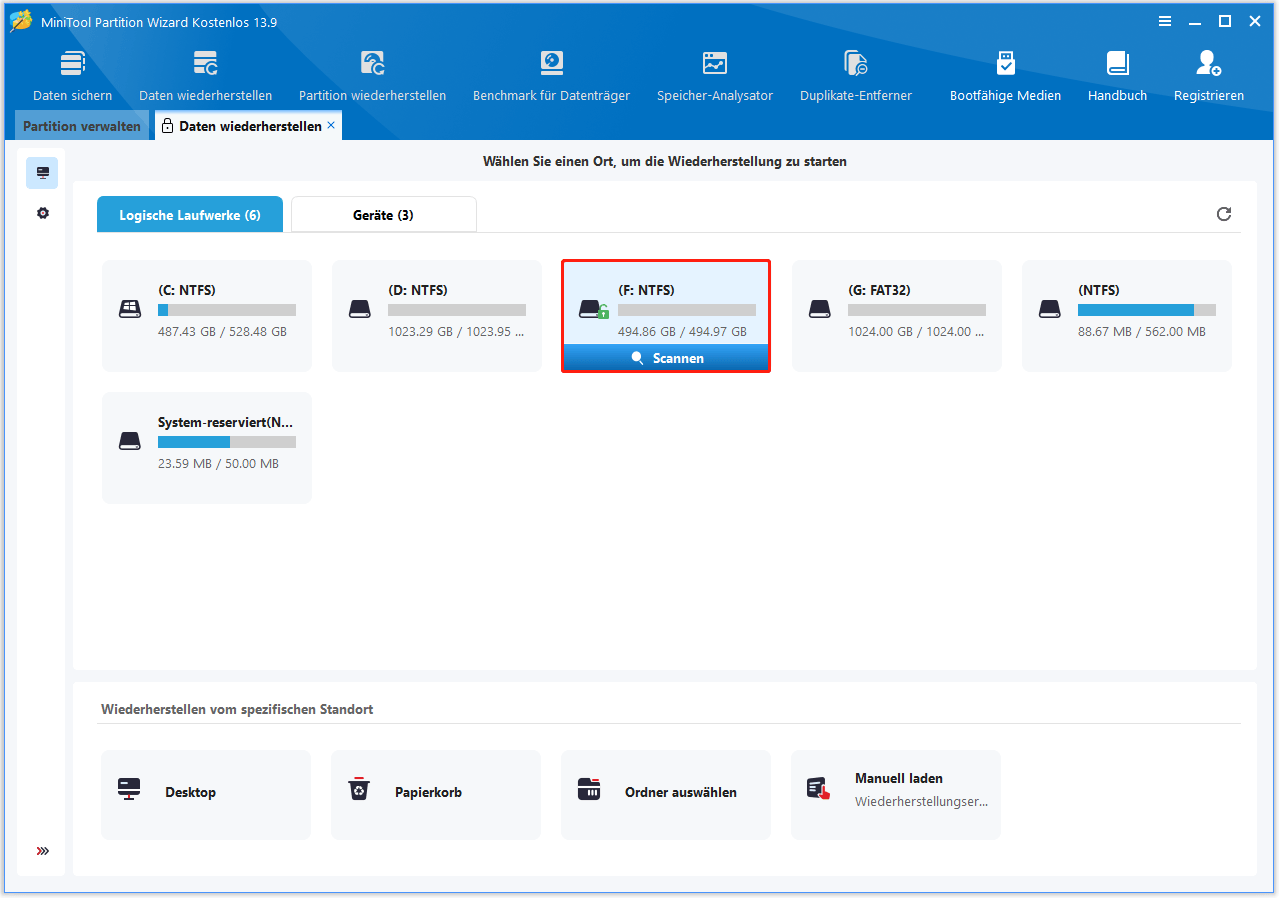The image size is (1279, 898).
Task: Click the D: drive disk icon
Action: point(360,309)
